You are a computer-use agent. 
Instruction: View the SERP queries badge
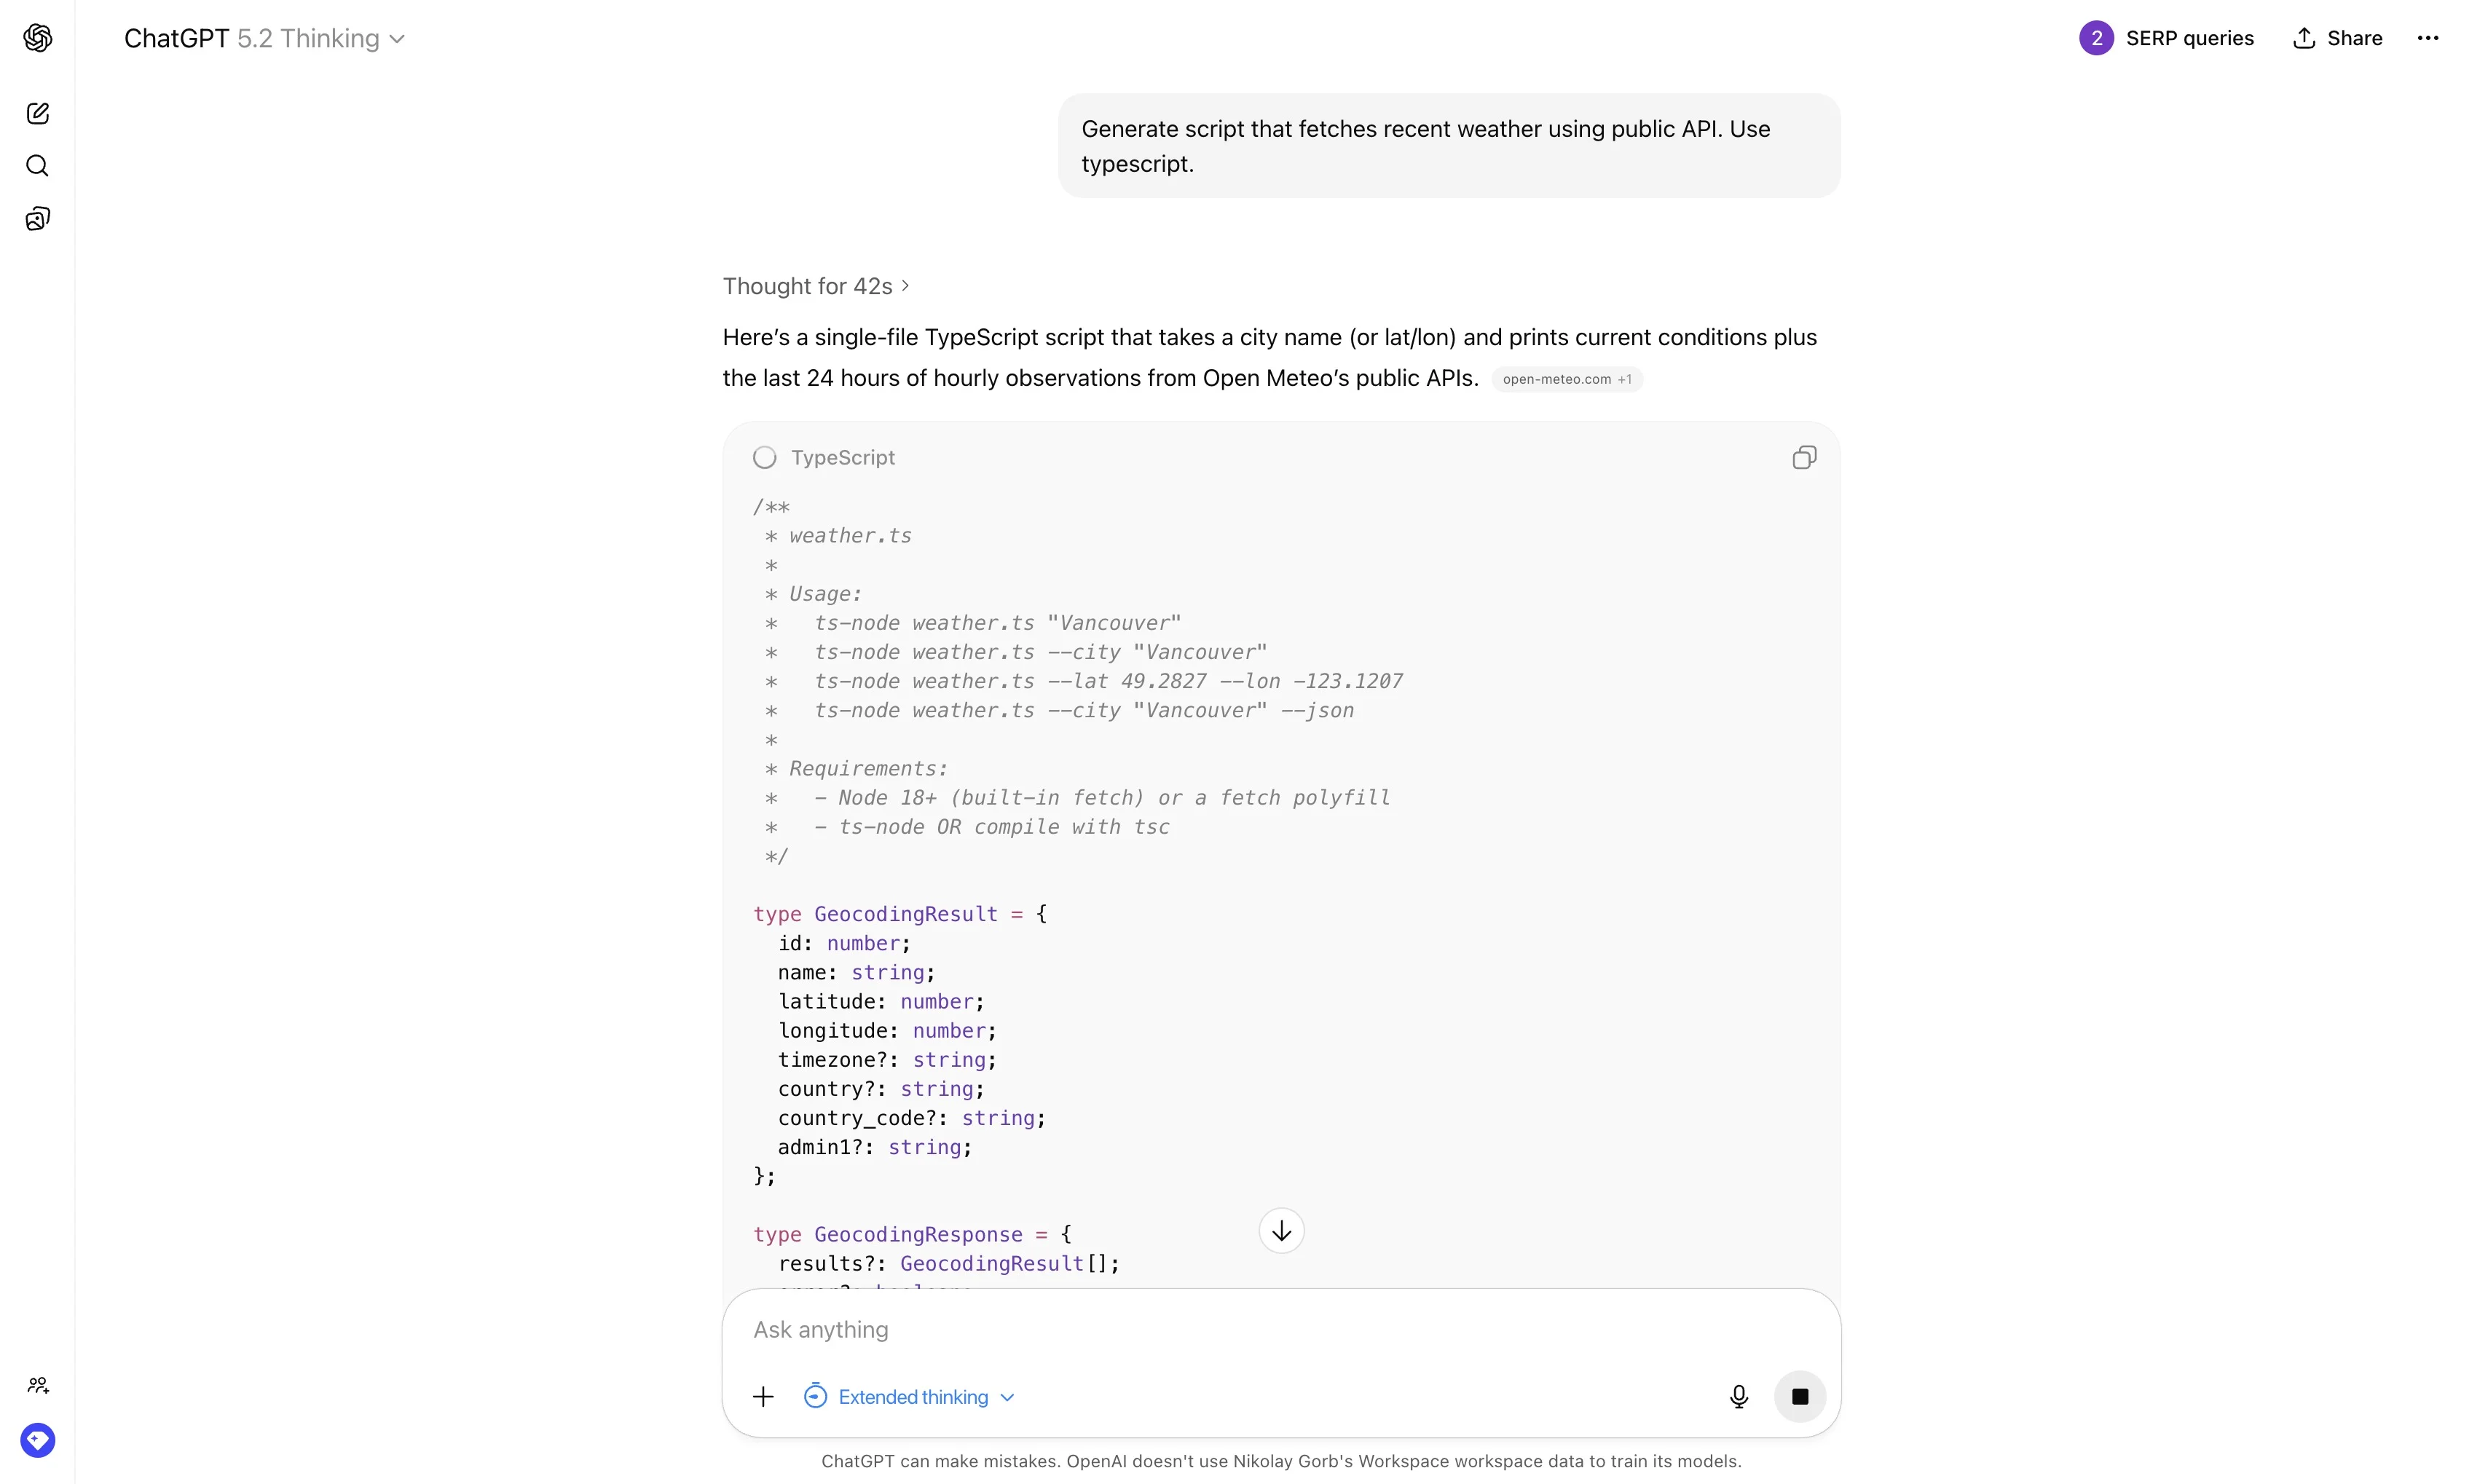coord(2166,38)
